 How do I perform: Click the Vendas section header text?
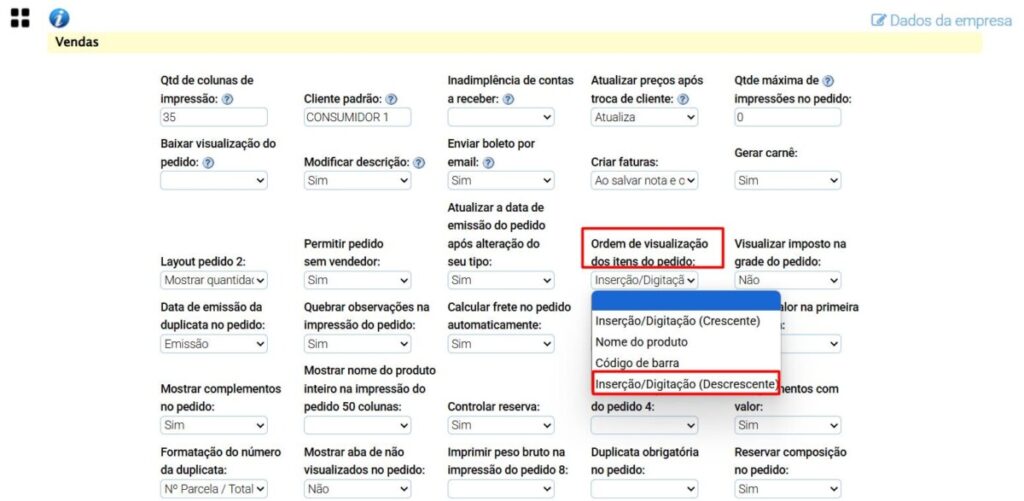tap(76, 42)
